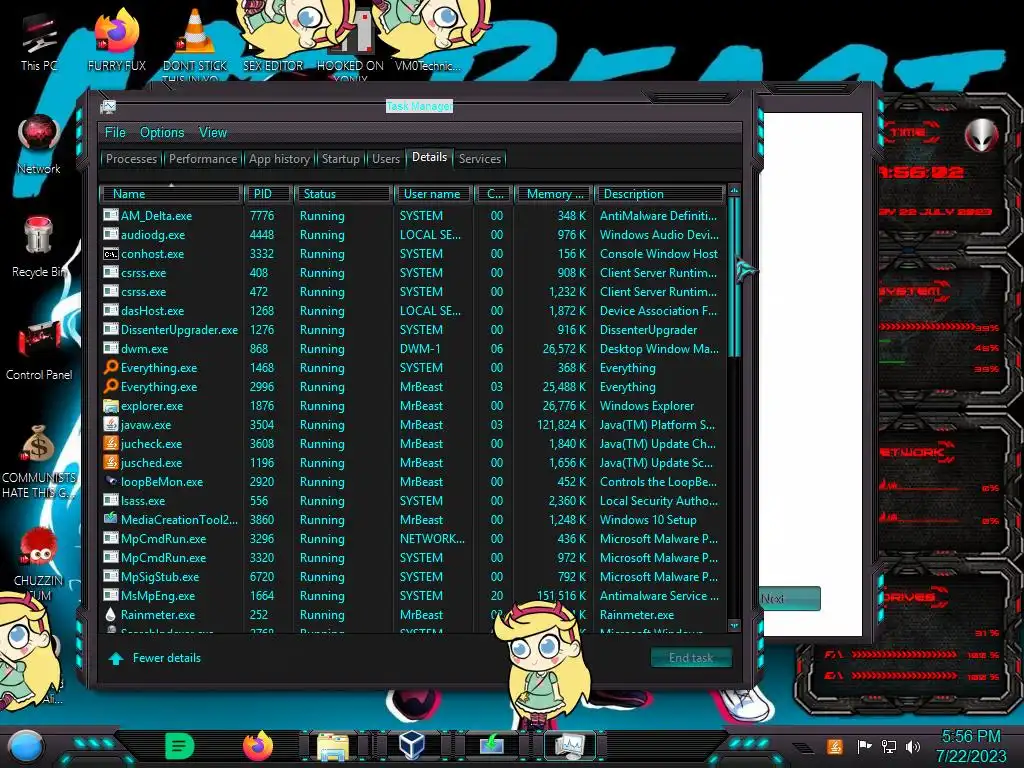This screenshot has width=1024, height=768.
Task: Sort by the Memory column header
Action: tap(554, 194)
